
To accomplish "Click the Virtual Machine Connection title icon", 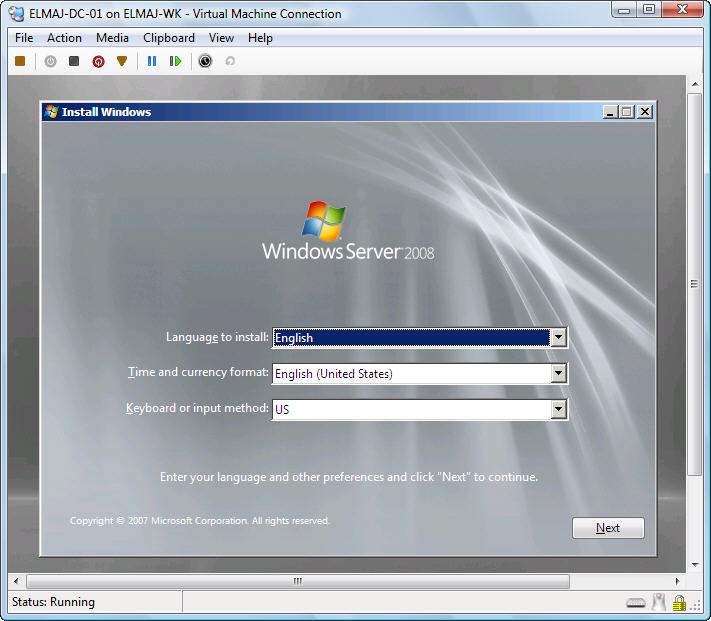I will pos(17,14).
